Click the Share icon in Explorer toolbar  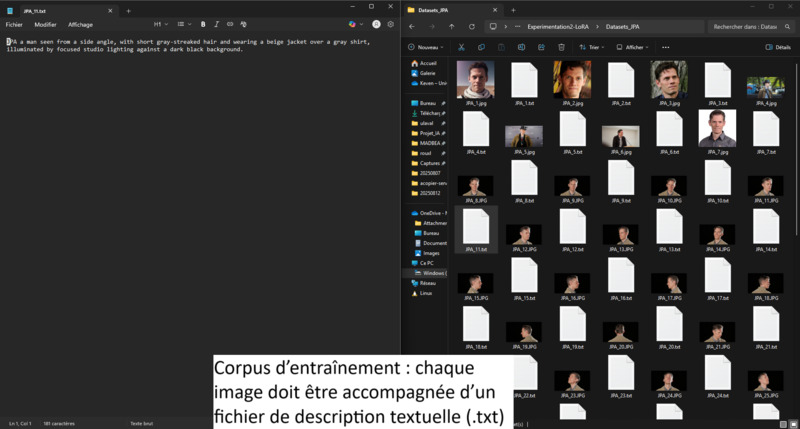point(539,47)
